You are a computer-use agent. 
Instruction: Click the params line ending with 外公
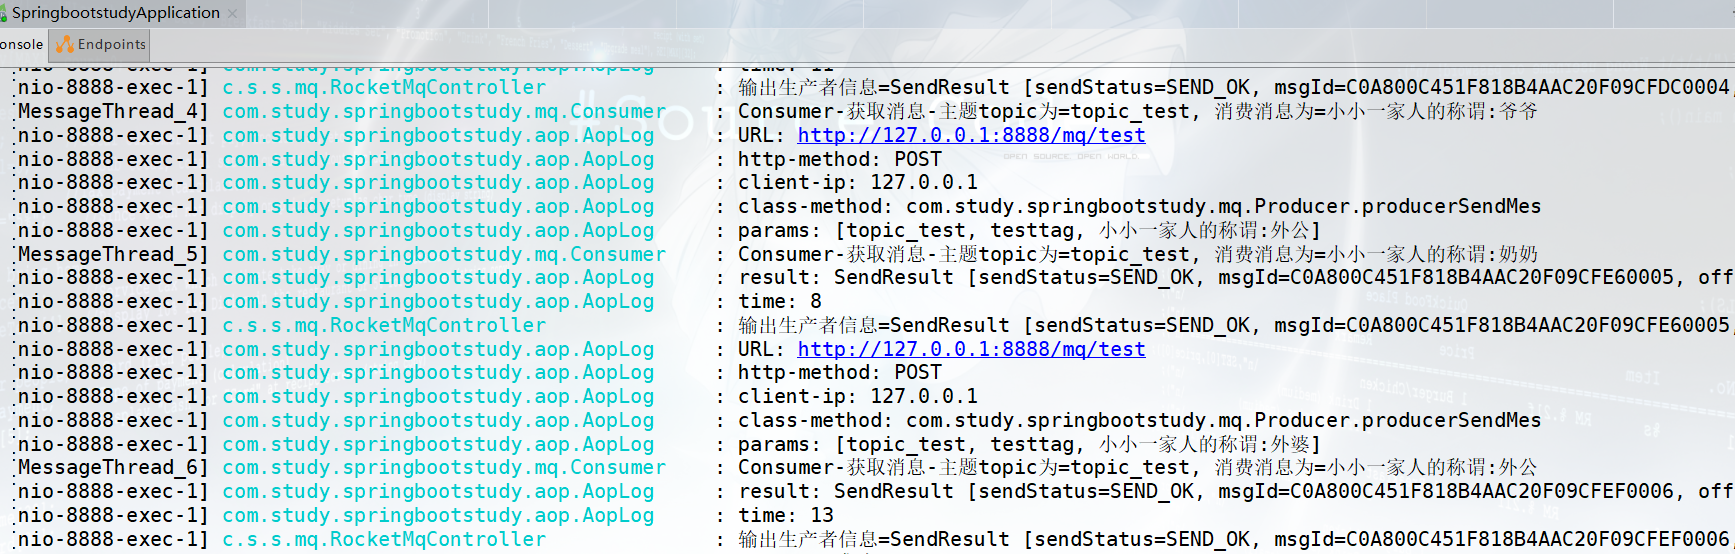click(1030, 230)
